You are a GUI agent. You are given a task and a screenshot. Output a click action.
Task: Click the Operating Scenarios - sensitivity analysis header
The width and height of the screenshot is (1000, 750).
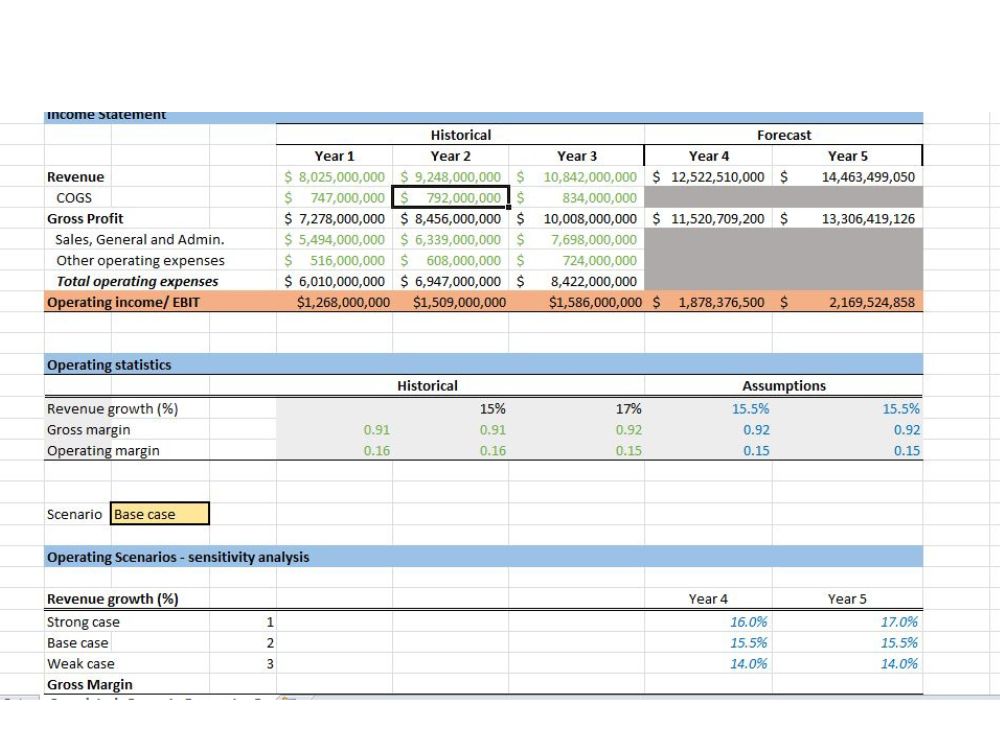[x=483, y=557]
